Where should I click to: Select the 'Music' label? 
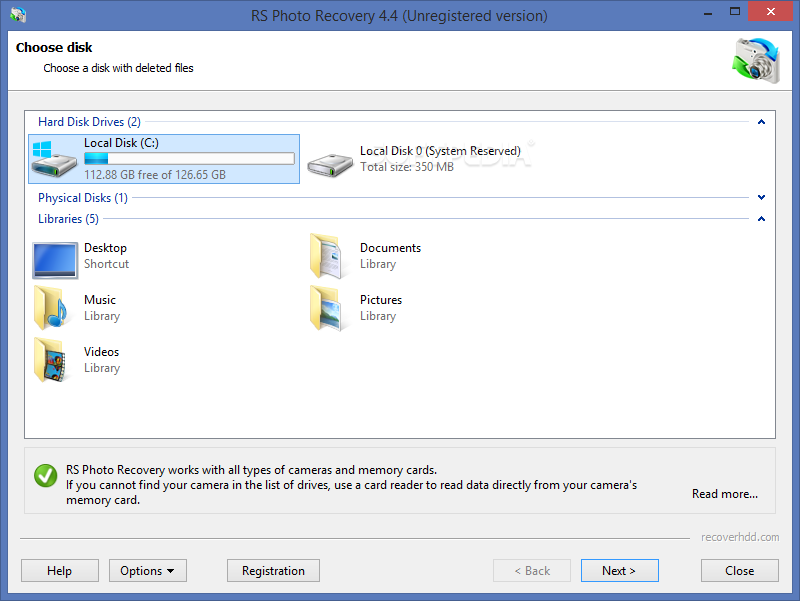pos(100,300)
